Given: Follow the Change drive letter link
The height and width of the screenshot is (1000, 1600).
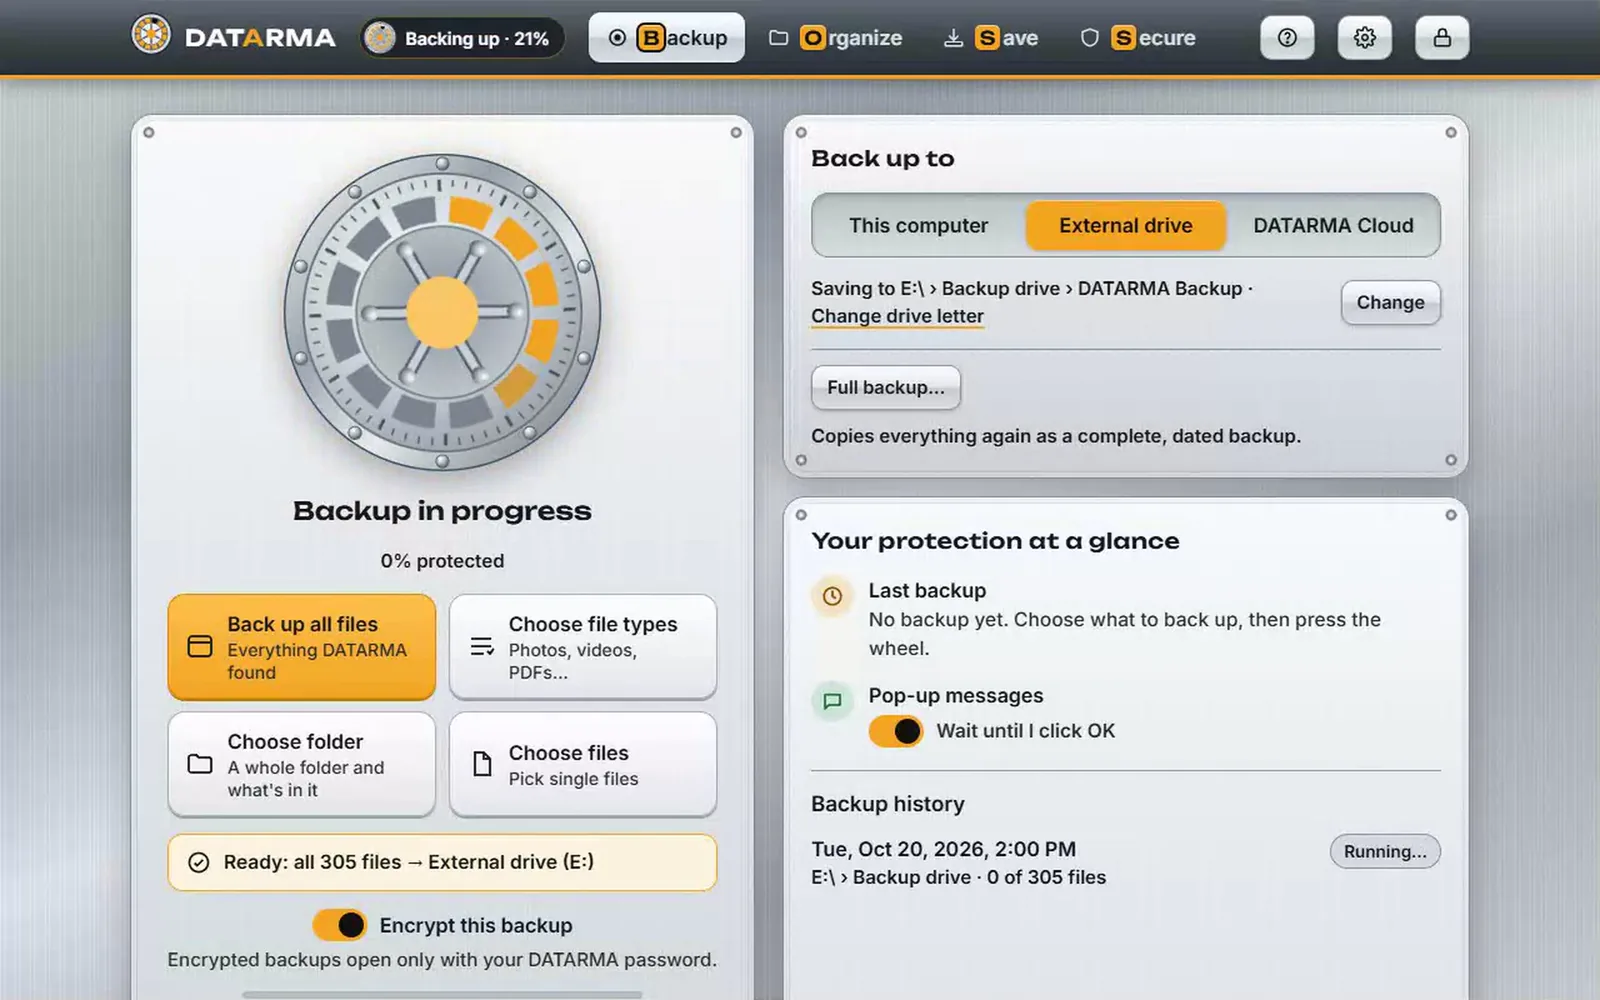Looking at the screenshot, I should coord(897,316).
